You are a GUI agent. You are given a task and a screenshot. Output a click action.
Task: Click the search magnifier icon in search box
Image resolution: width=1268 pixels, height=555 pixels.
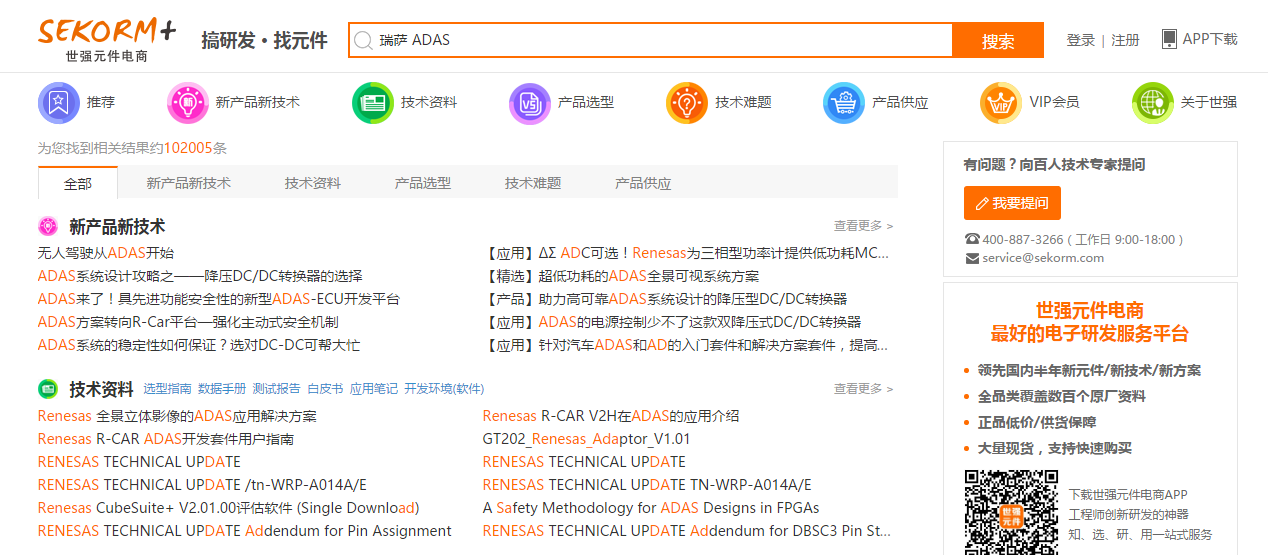[363, 40]
